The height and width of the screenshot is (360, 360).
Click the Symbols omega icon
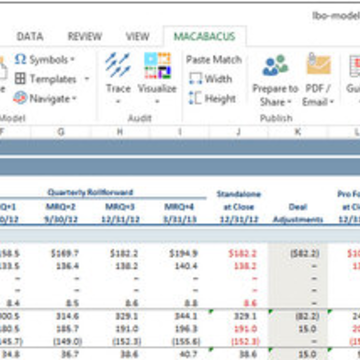20,60
